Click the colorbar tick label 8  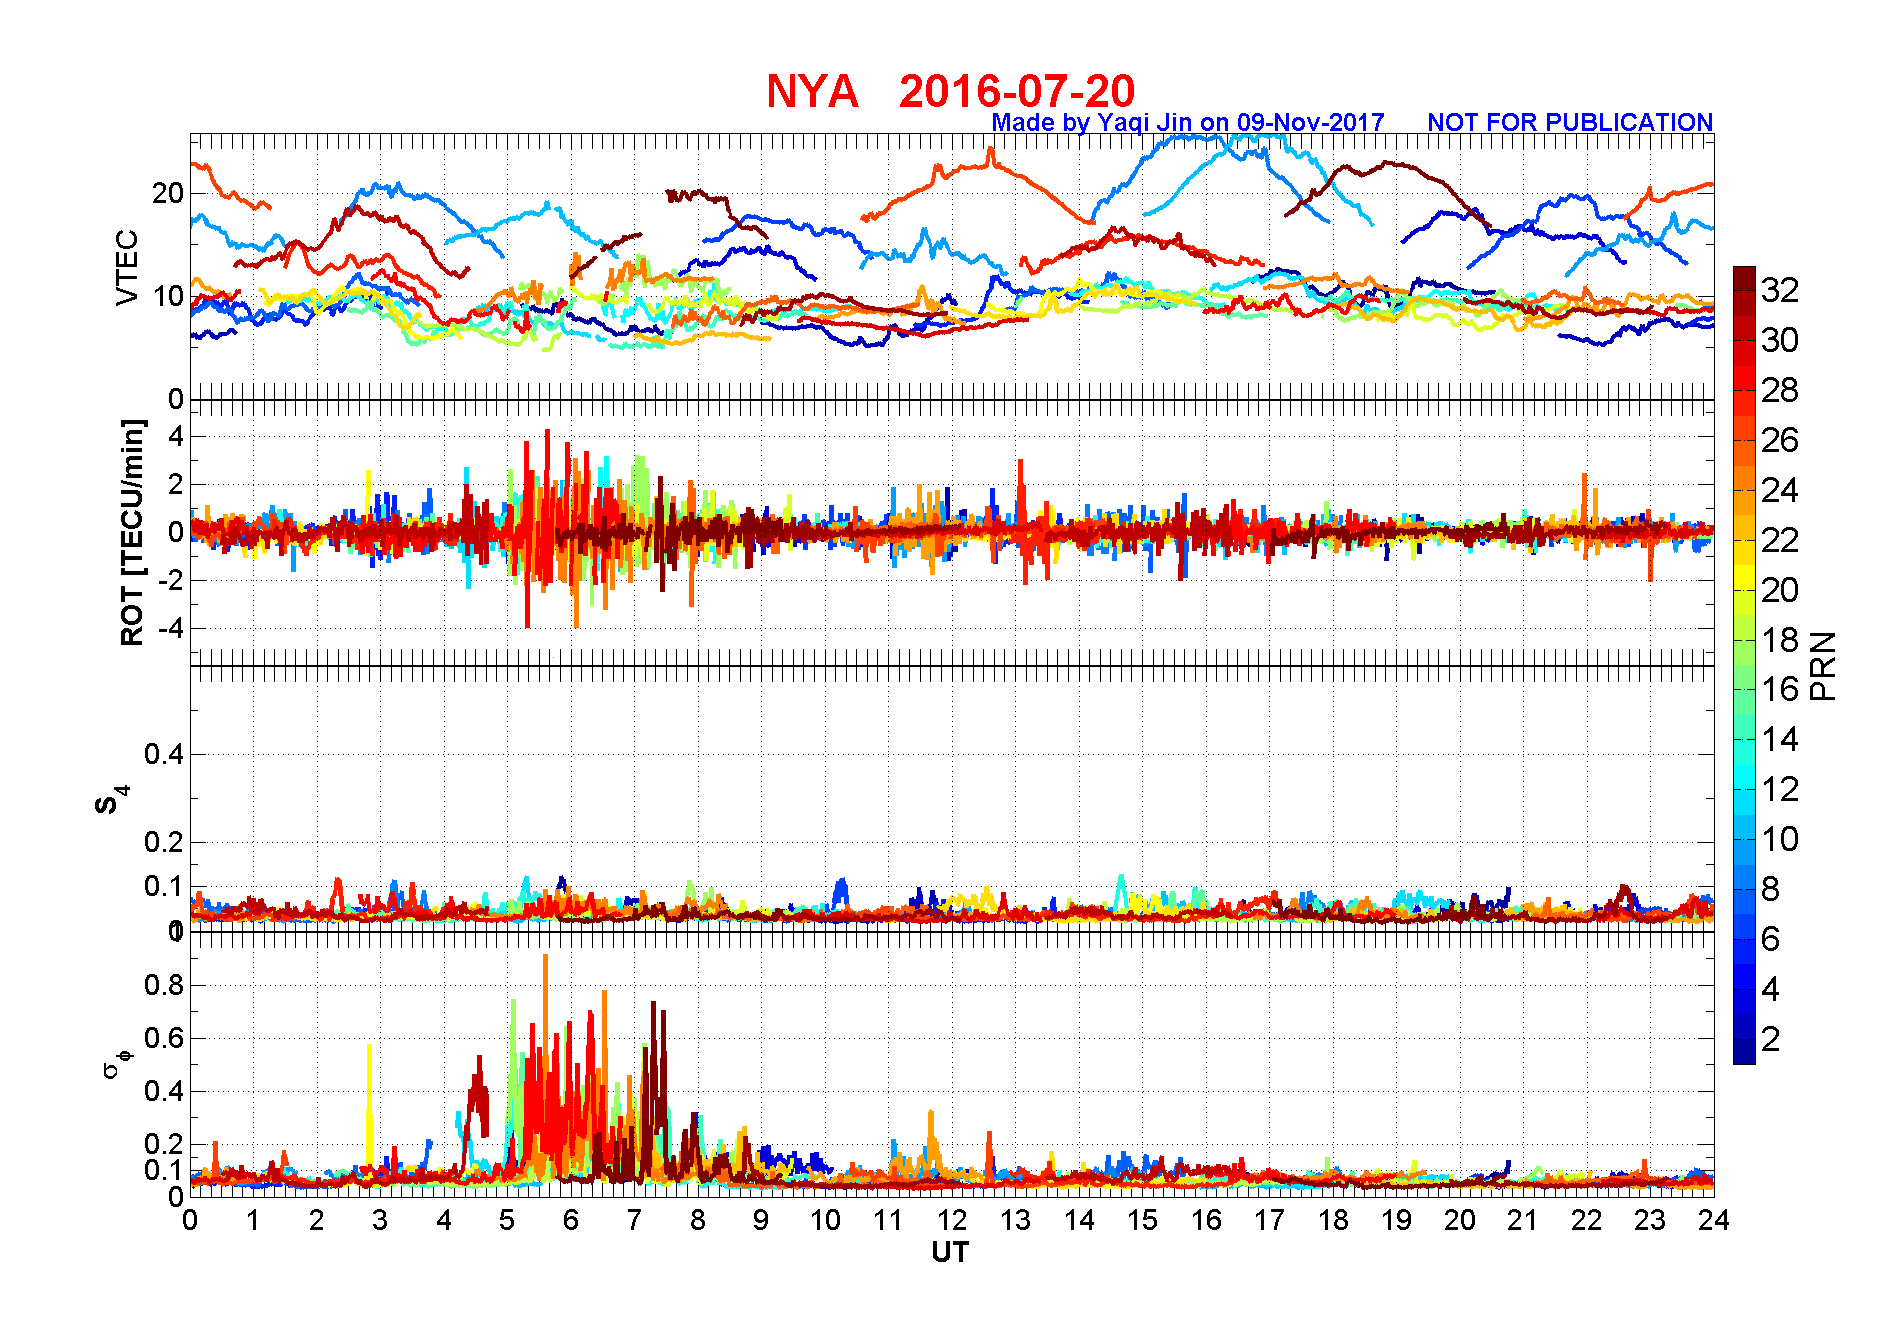click(1771, 889)
